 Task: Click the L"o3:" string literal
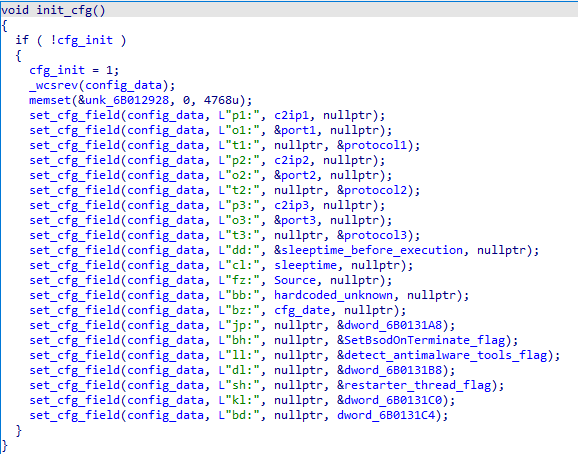239,220
